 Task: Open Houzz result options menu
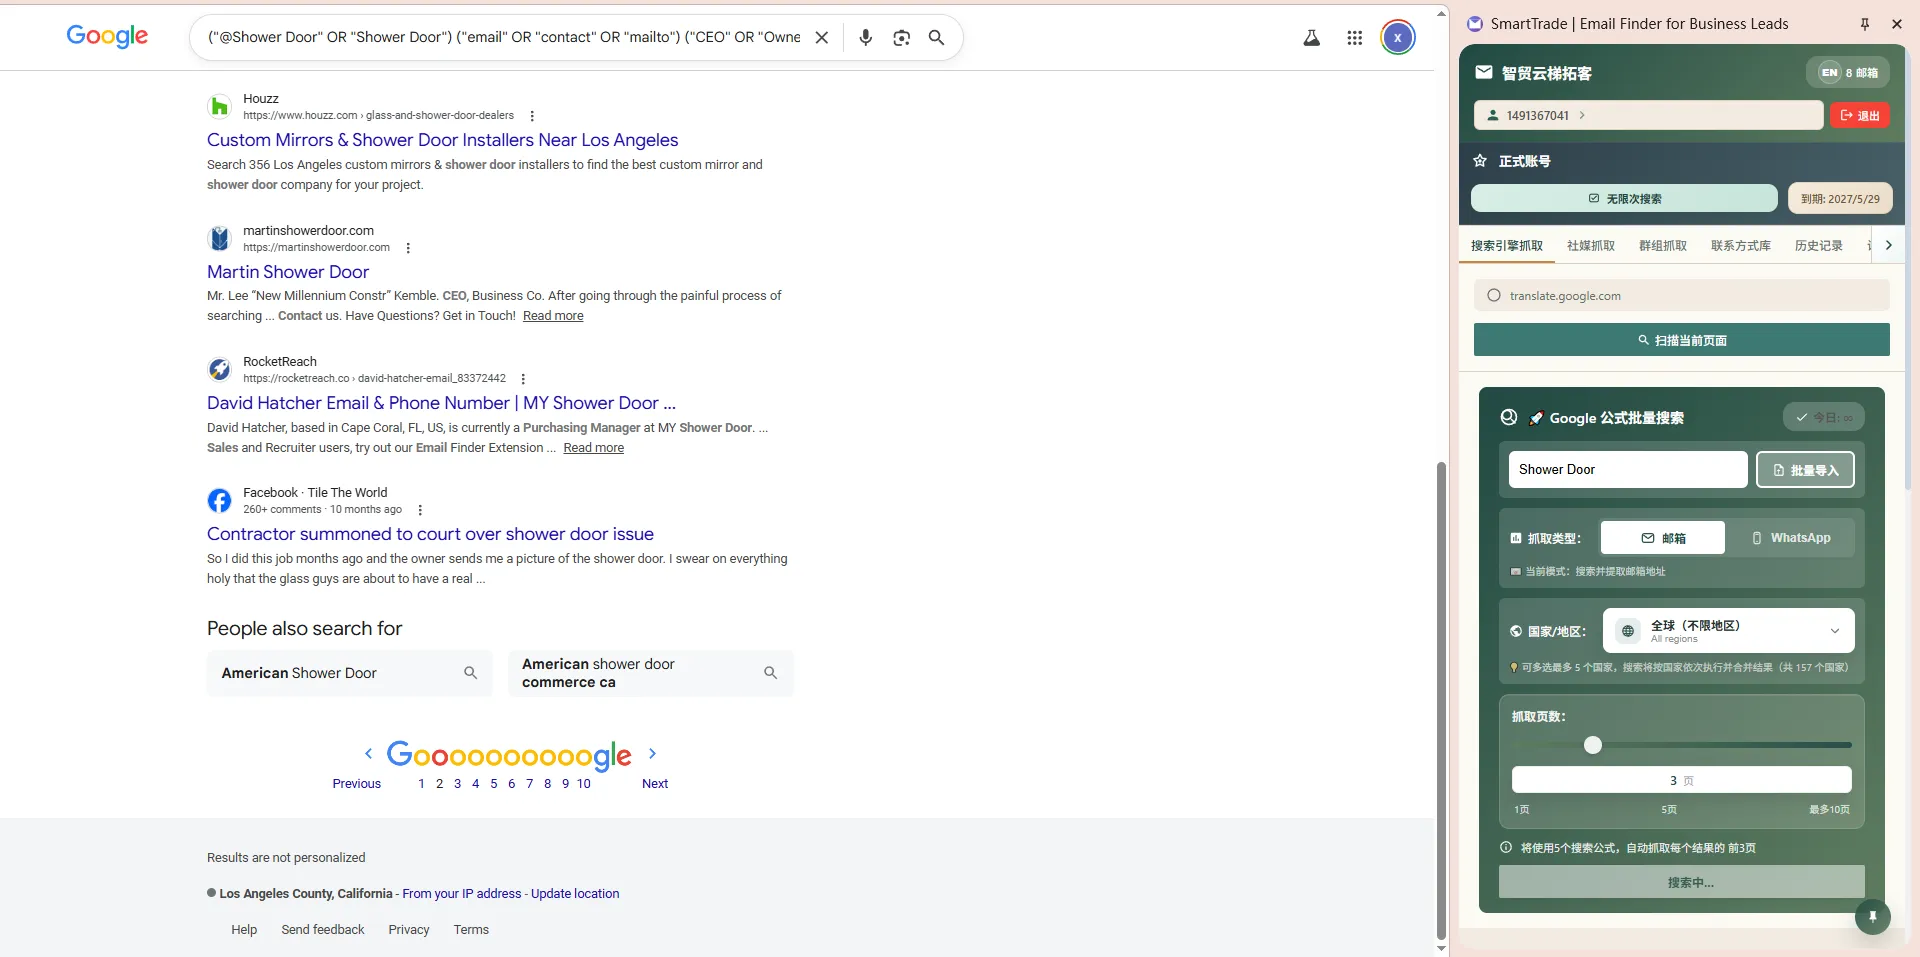click(x=532, y=116)
